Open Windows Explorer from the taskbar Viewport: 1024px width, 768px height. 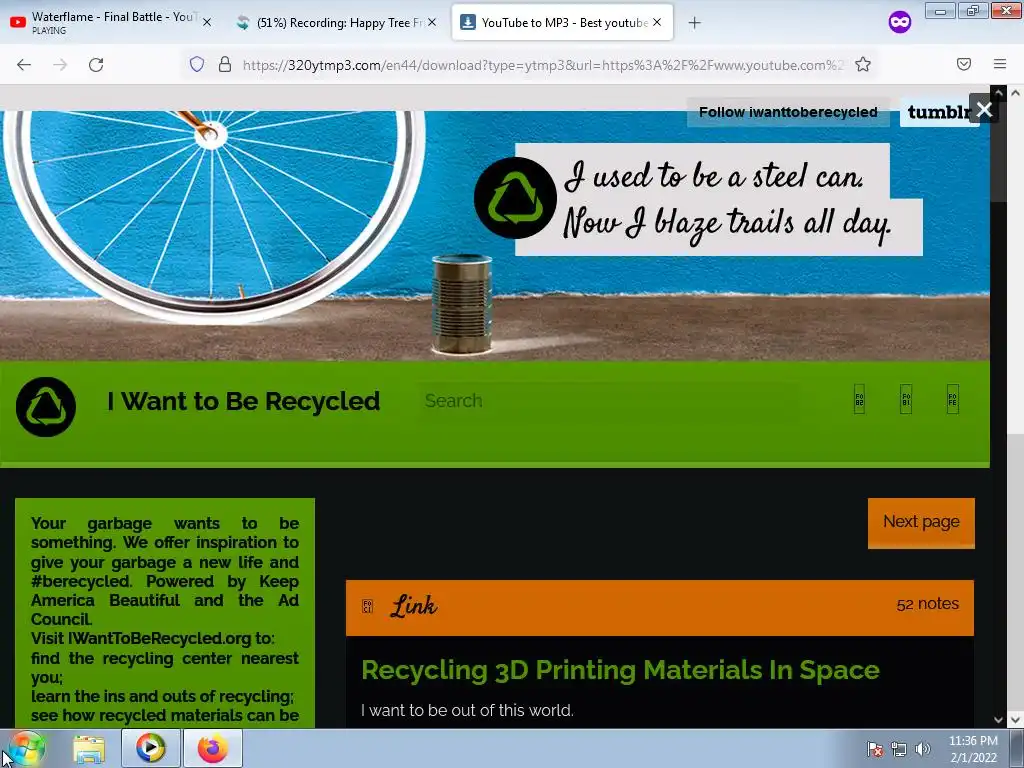[x=89, y=749]
